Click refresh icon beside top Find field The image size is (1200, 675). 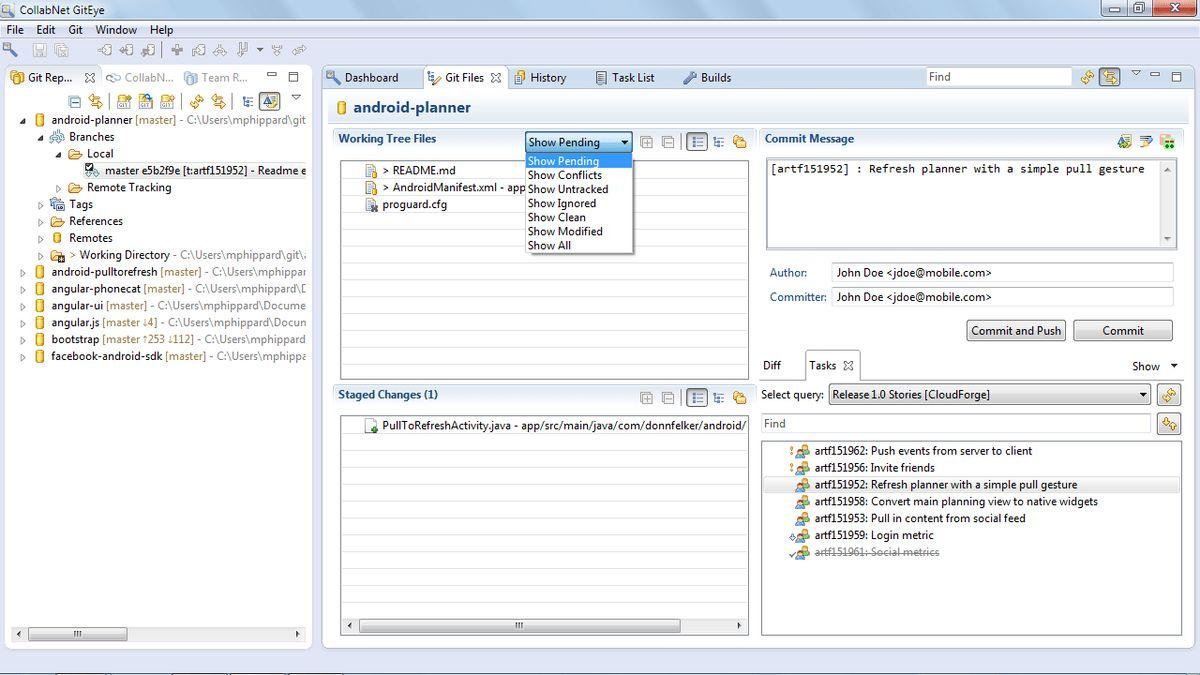click(1087, 77)
